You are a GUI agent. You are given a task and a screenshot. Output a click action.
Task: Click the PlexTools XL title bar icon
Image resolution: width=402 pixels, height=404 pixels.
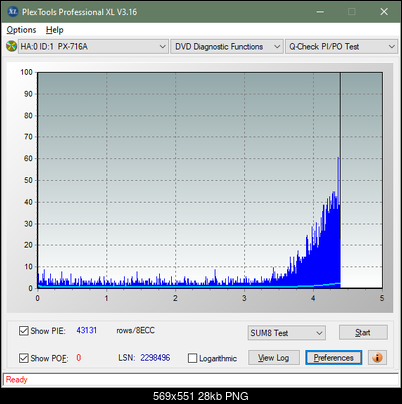coord(12,12)
